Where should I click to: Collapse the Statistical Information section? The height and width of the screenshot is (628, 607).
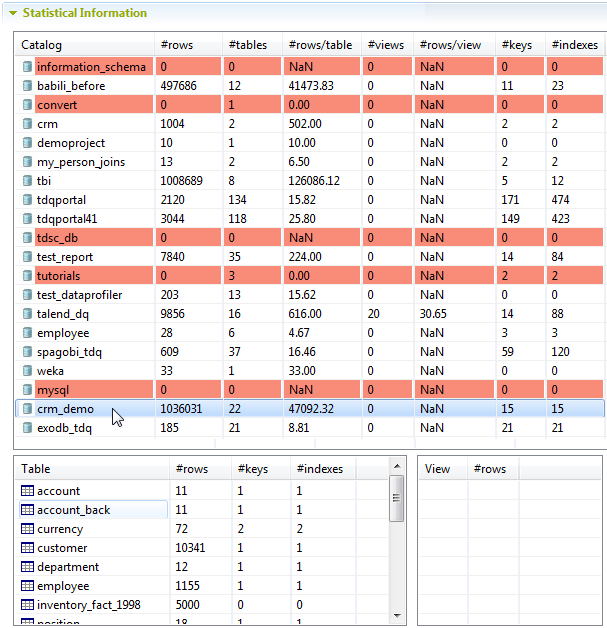point(12,14)
